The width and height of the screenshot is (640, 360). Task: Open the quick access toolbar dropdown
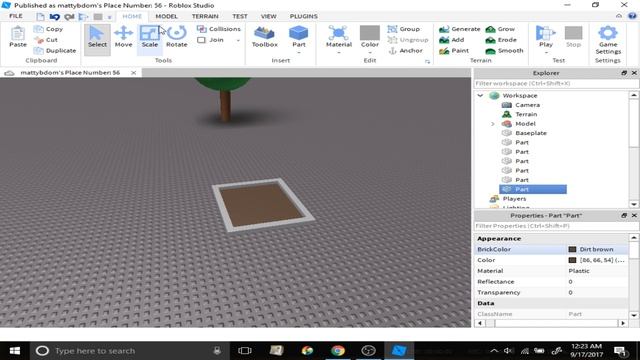(x=109, y=17)
